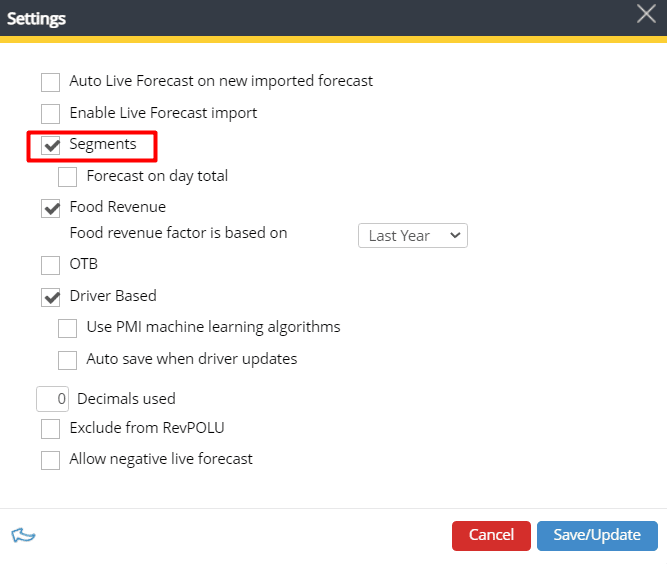Tick the Exclude from RevPOLU checkbox
This screenshot has width=667, height=564.
(x=51, y=429)
